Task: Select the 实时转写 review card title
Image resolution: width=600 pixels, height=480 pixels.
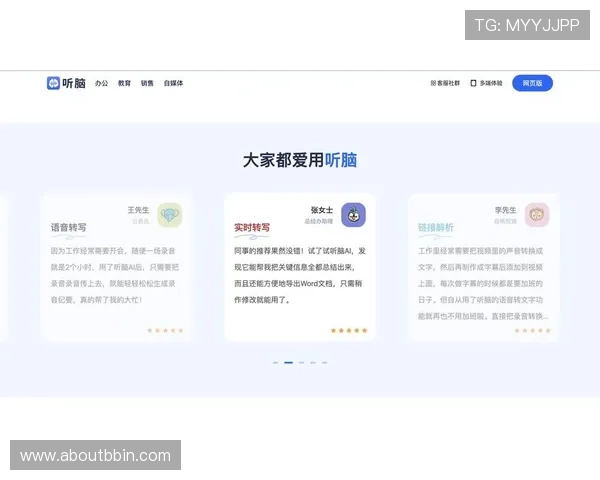Action: coord(252,227)
